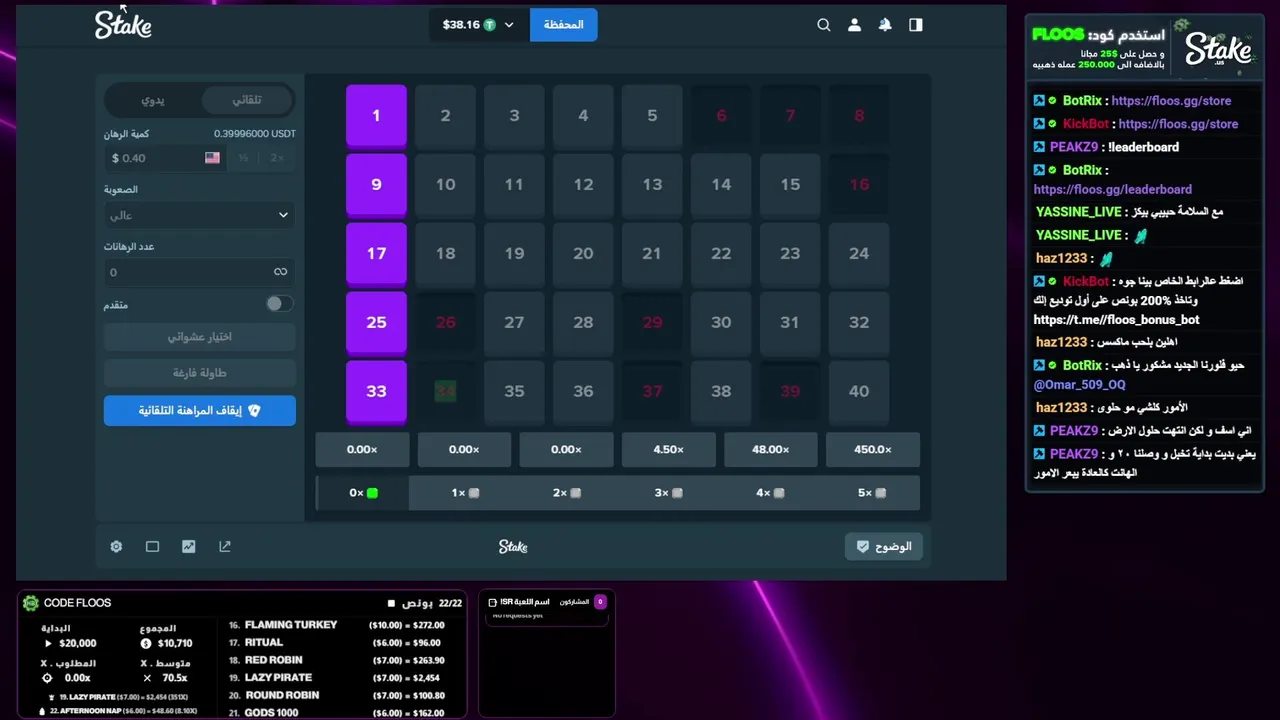Expand the الصعوبة difficulty dropdown
This screenshot has width=1280, height=720.
tap(200, 215)
